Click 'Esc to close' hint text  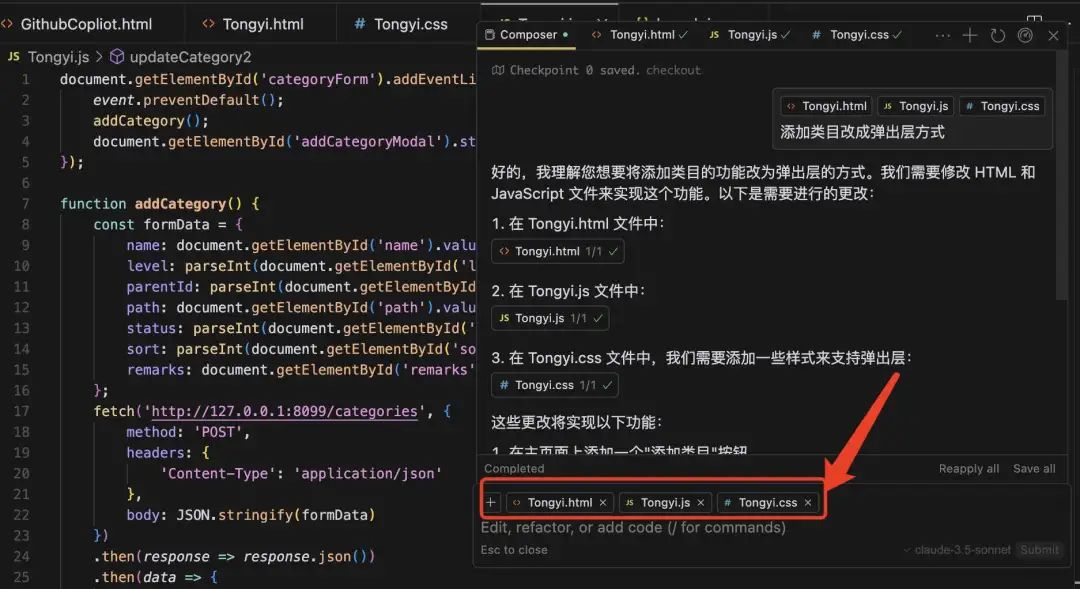click(514, 550)
